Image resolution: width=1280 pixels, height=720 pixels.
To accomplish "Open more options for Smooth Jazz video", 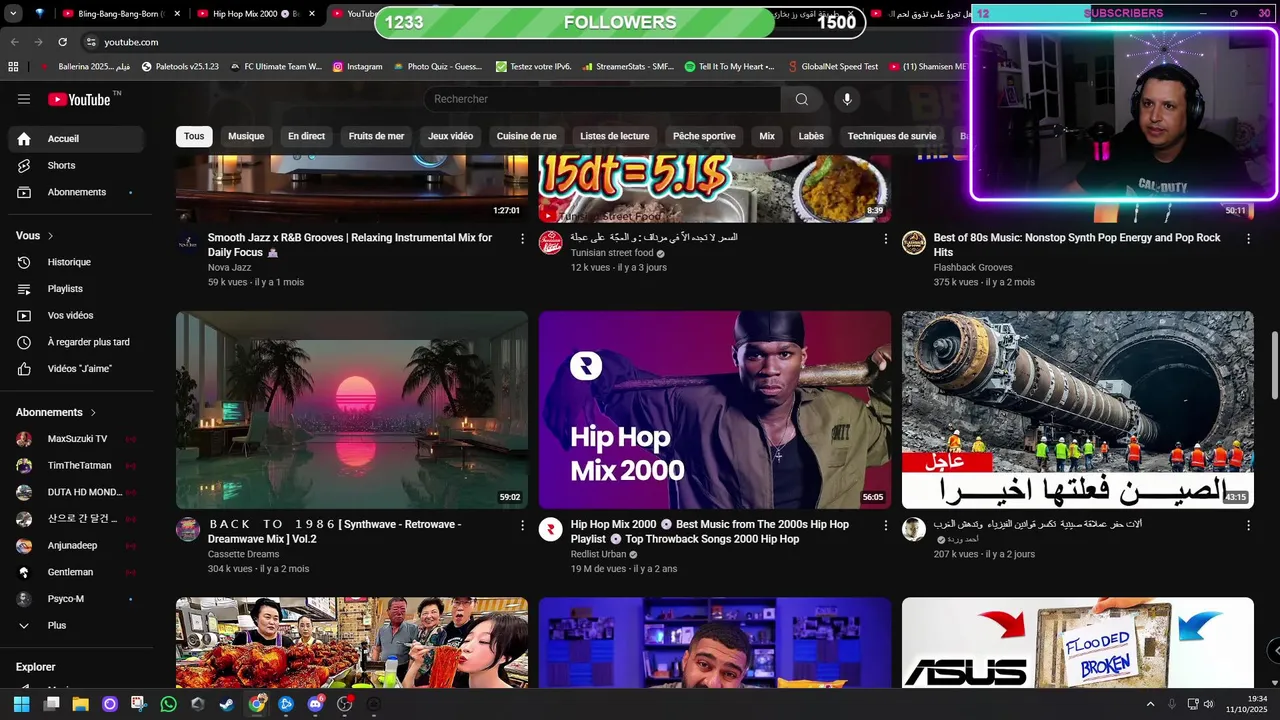I will [522, 238].
